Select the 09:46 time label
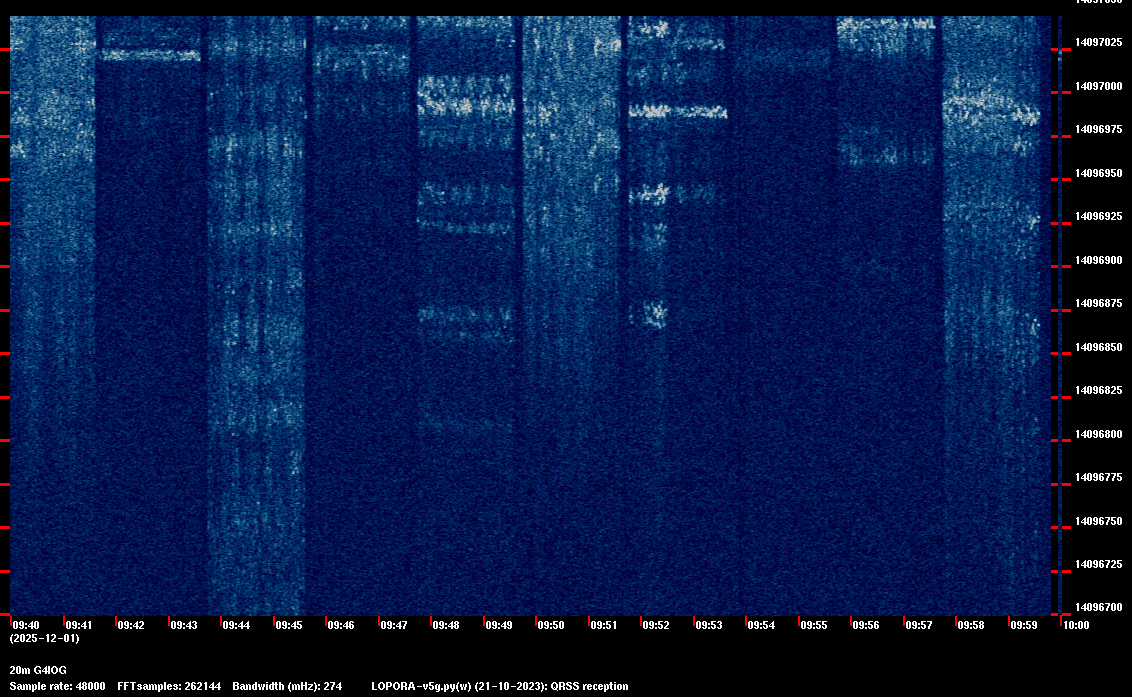The image size is (1132, 697). [341, 625]
